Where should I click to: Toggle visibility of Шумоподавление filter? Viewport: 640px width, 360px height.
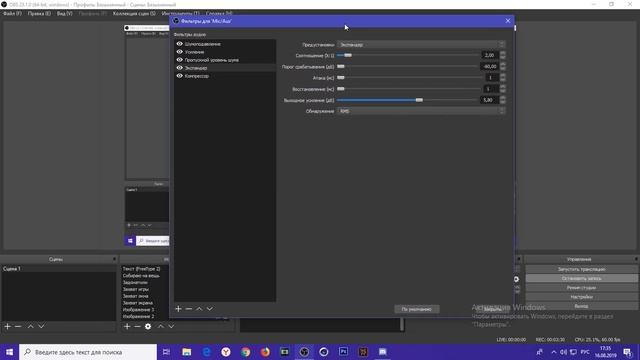coord(180,44)
